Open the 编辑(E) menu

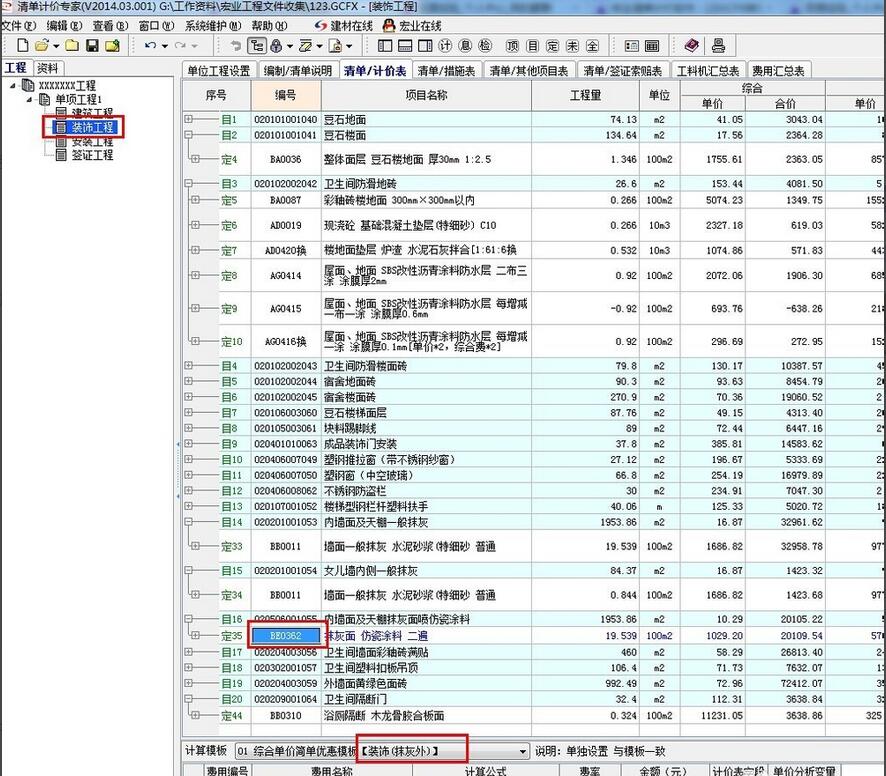64,26
